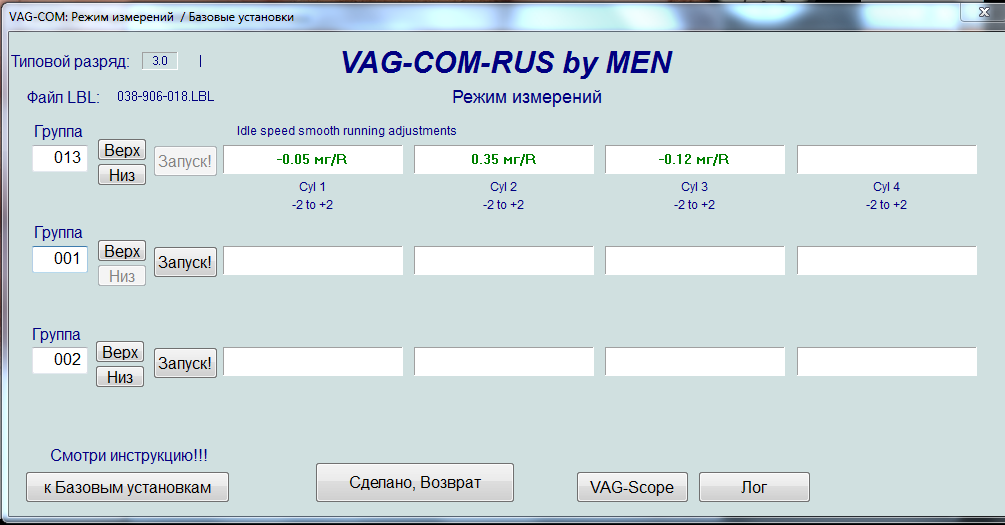Open the Лог button
This screenshot has height=525, width=1005.
[x=754, y=487]
